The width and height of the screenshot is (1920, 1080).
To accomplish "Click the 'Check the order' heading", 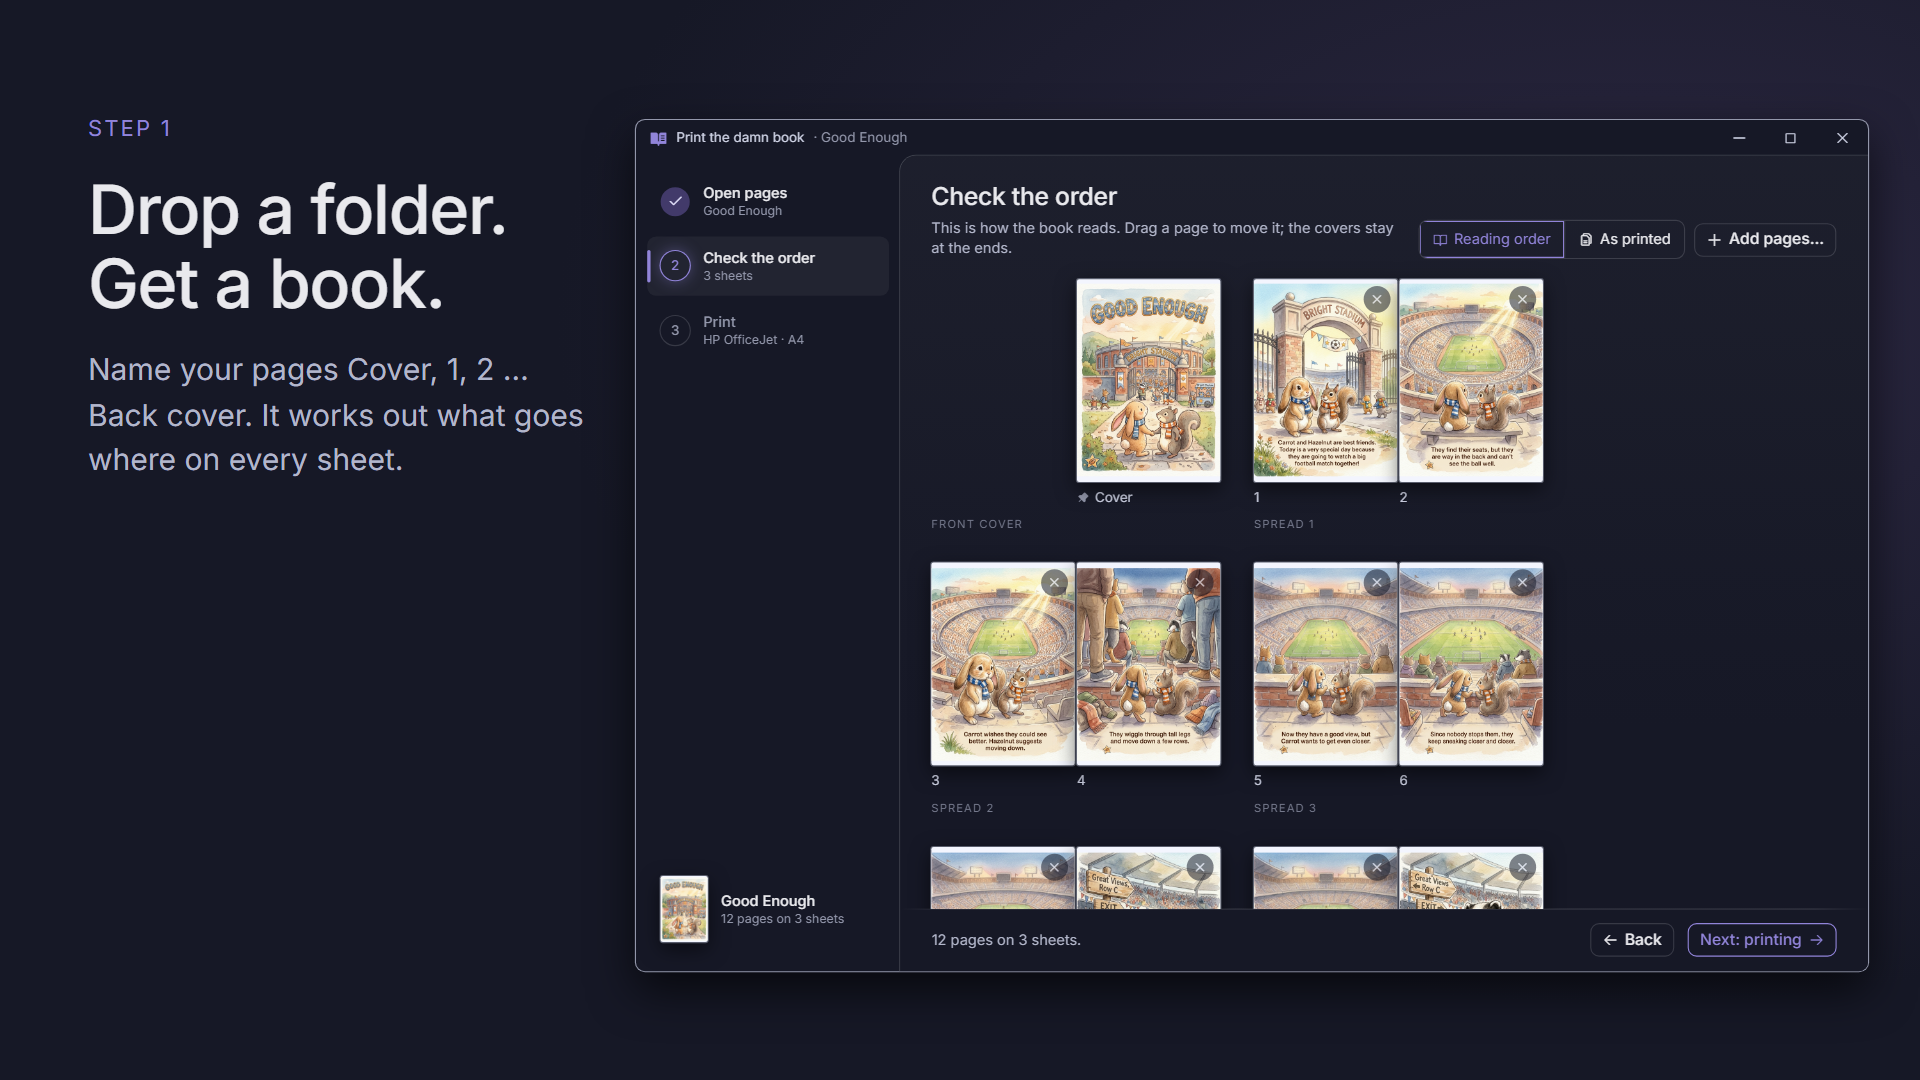I will point(1024,197).
